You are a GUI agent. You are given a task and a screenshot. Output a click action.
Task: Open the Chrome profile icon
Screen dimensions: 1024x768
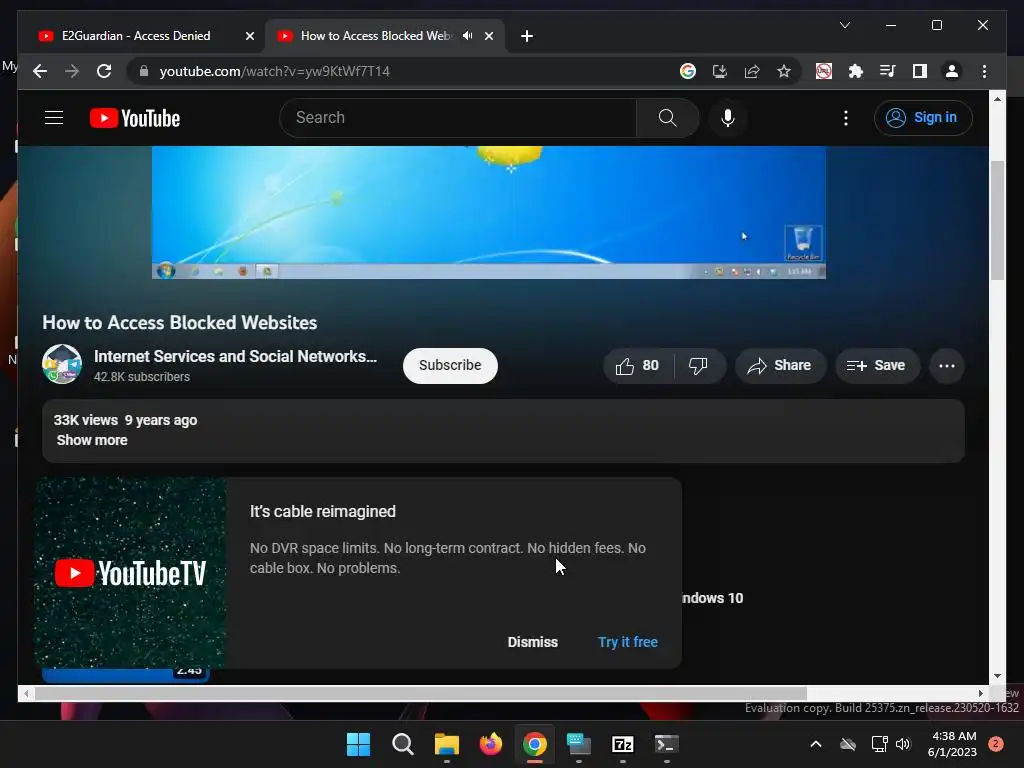click(952, 71)
